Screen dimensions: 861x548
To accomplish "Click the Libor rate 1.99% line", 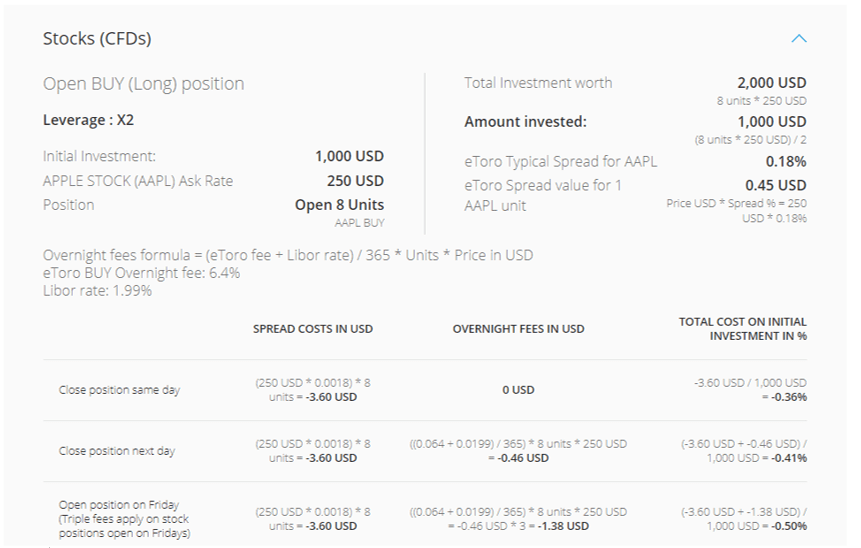I will (97, 291).
